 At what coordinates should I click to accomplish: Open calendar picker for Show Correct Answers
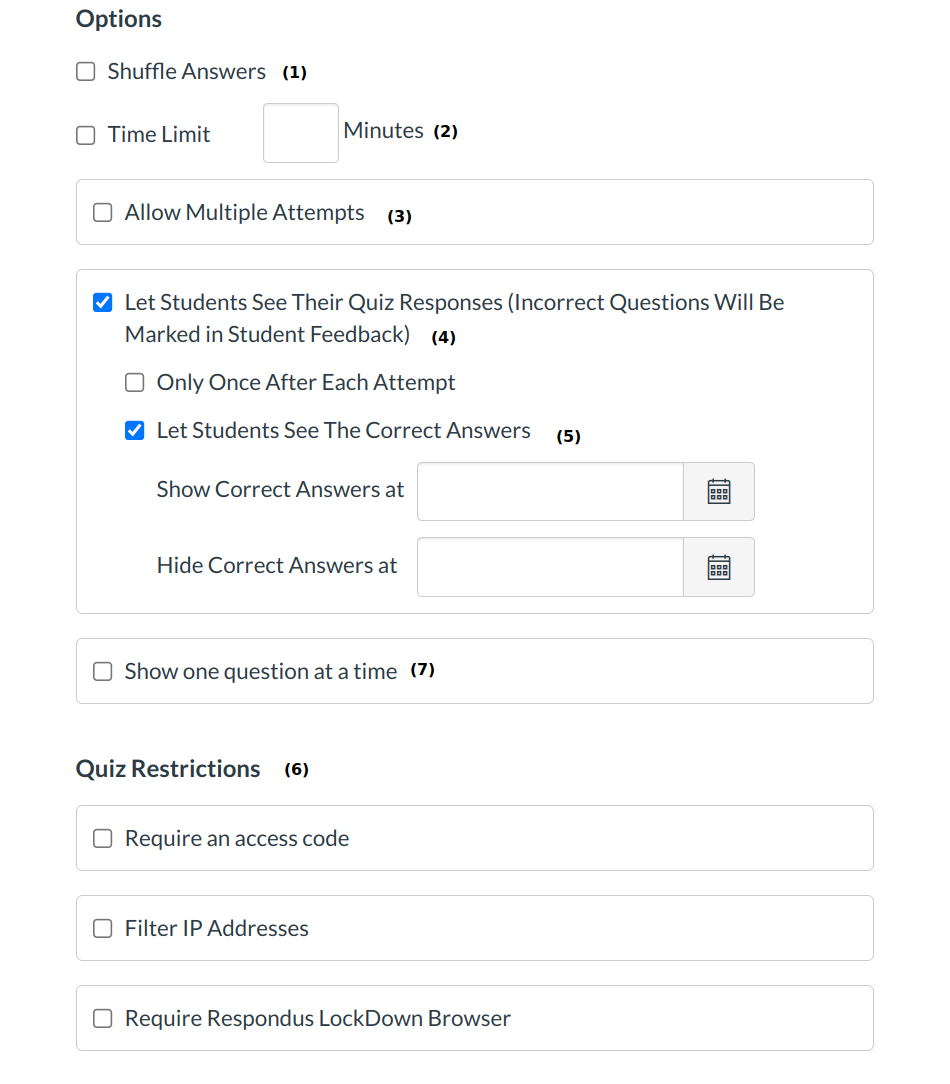718,491
